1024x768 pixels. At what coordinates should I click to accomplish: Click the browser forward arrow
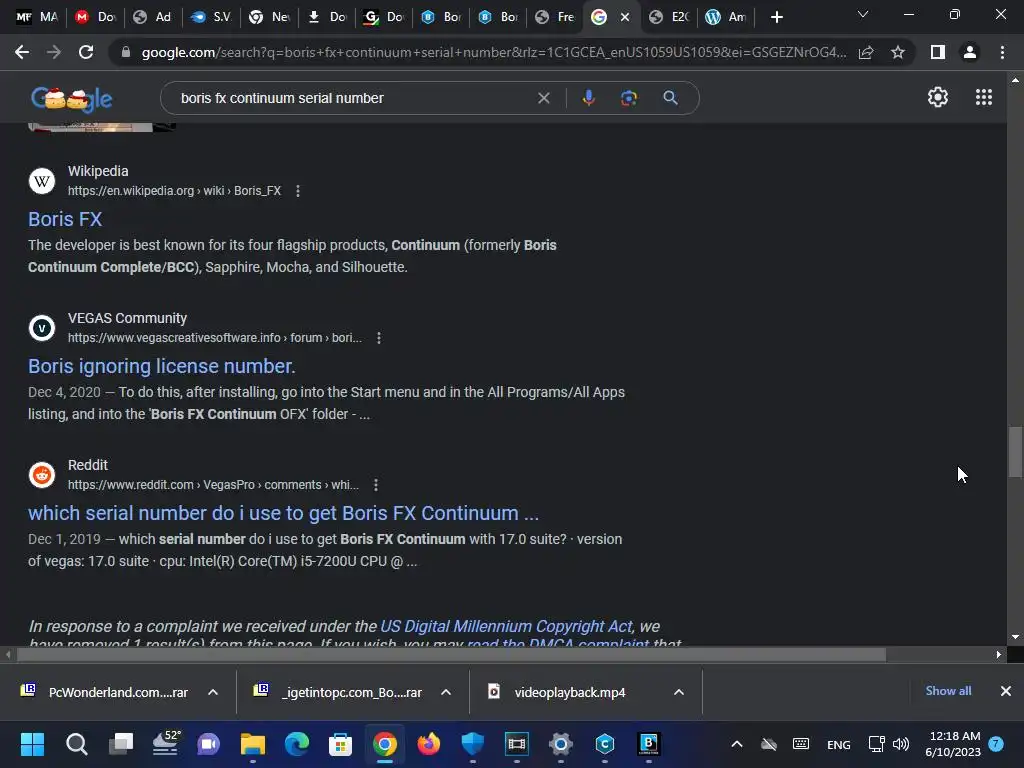click(x=54, y=52)
